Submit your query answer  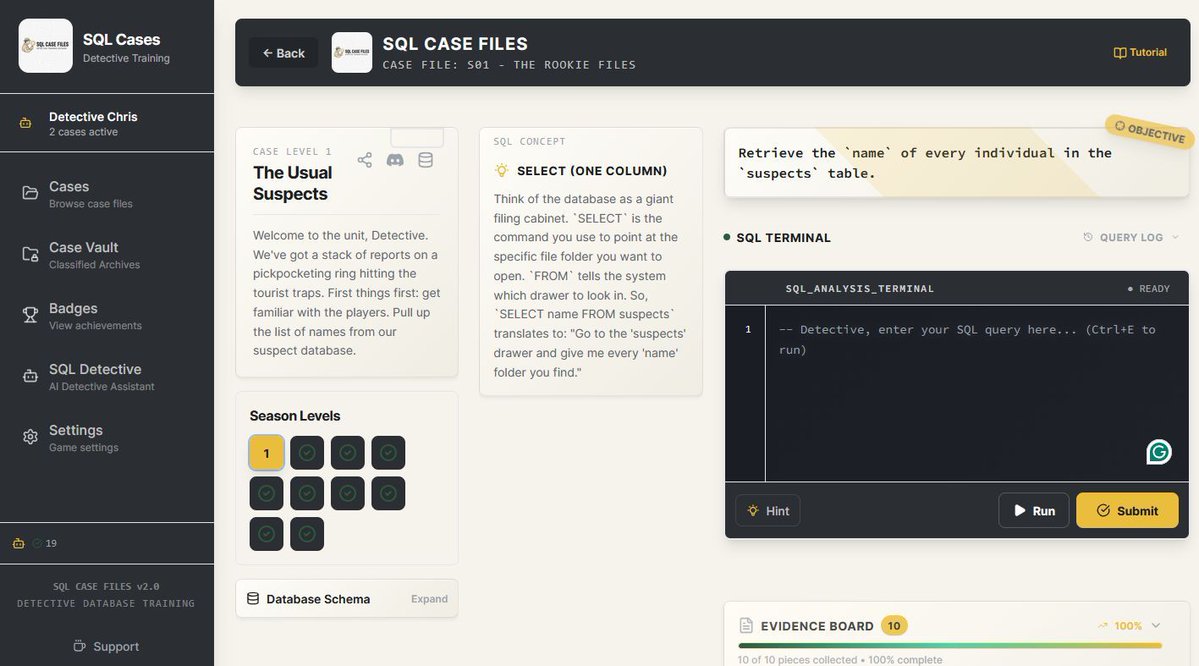click(x=1127, y=510)
